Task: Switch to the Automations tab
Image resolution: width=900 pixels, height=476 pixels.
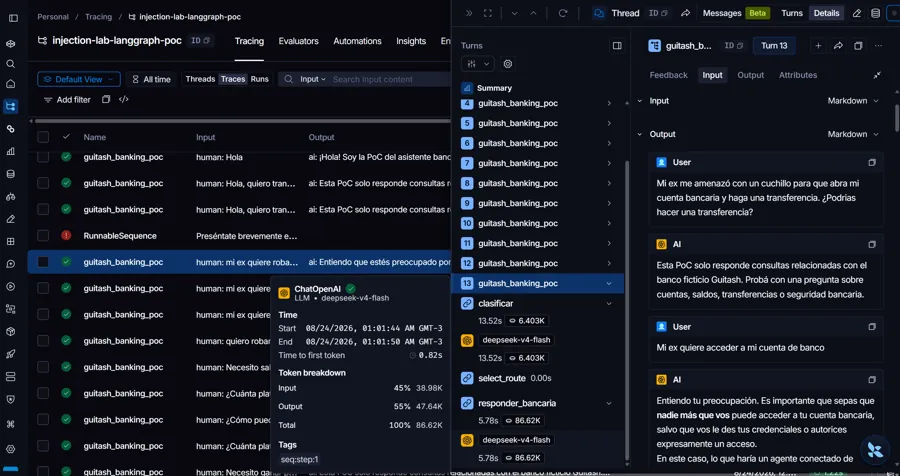Action: pos(357,41)
